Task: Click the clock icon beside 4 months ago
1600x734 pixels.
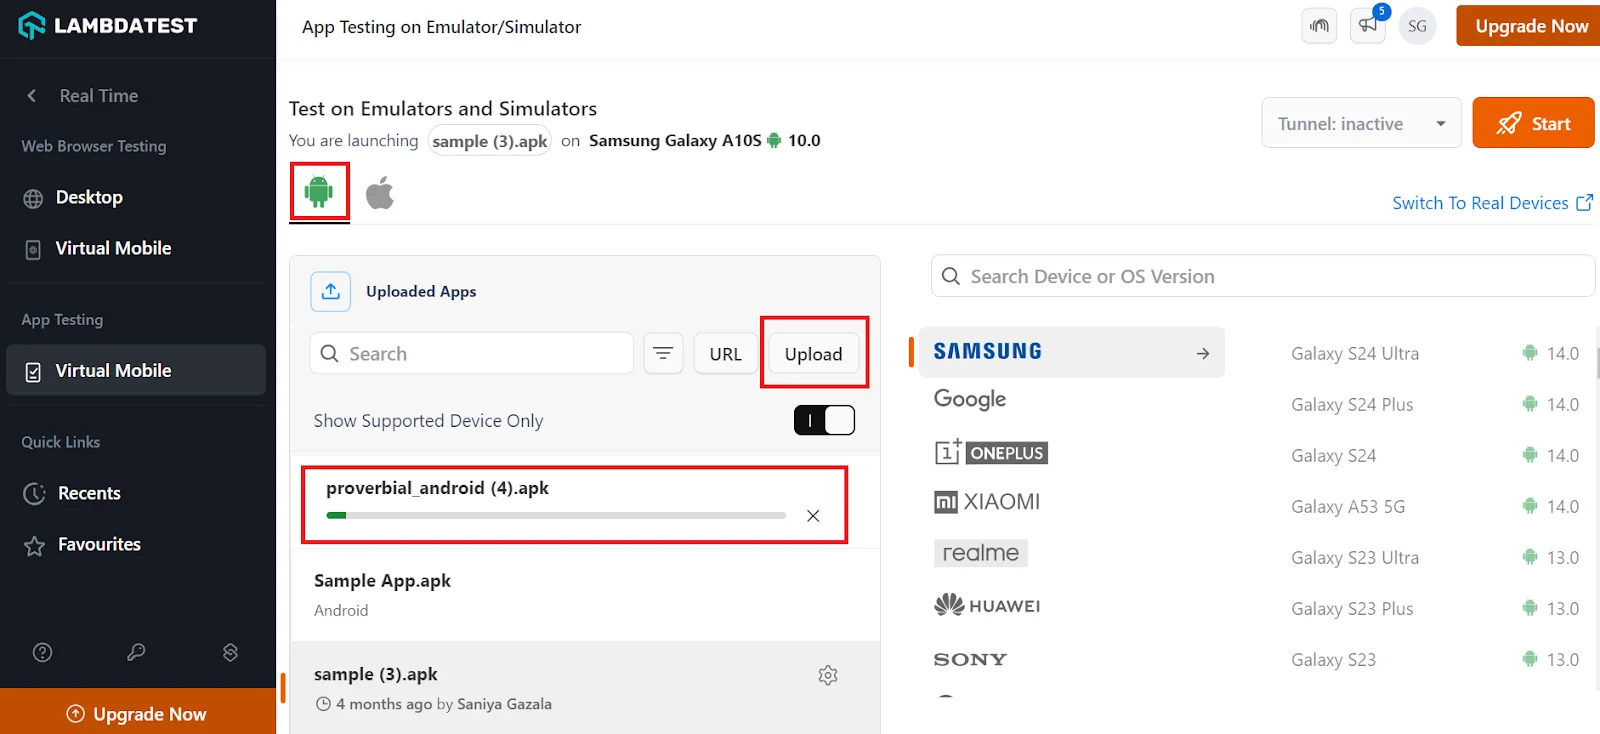Action: [323, 704]
